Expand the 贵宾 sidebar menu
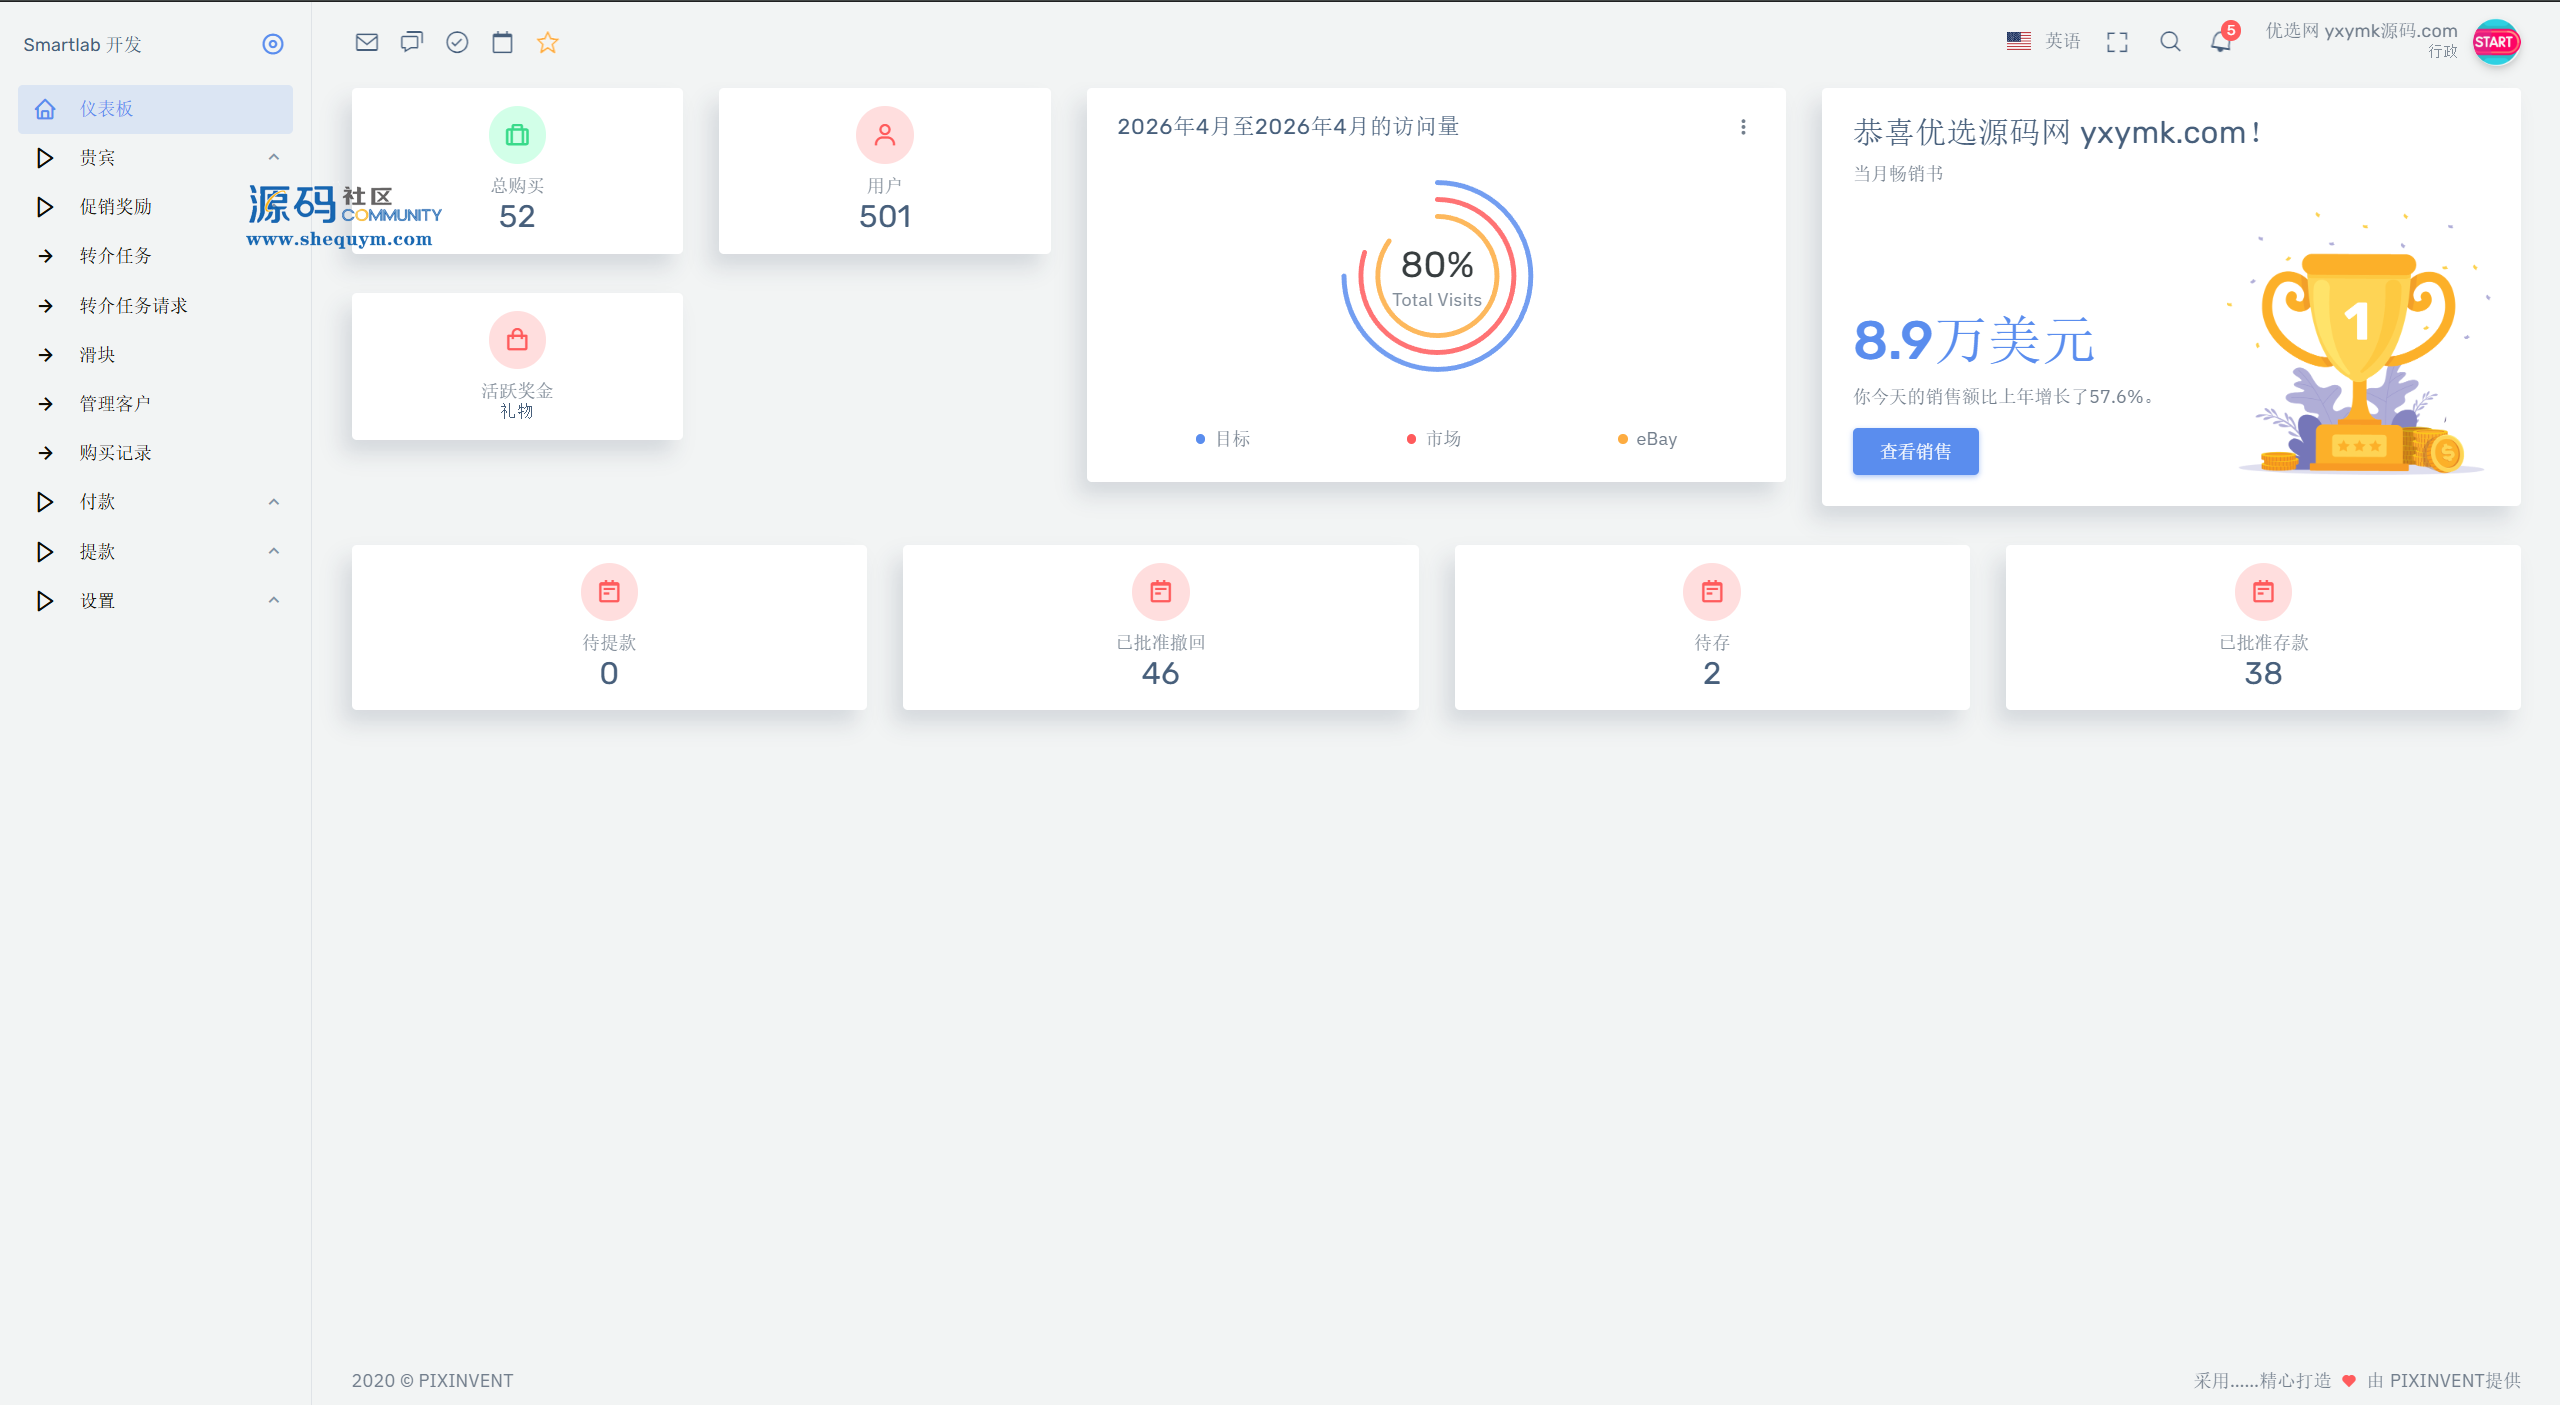 coord(156,157)
